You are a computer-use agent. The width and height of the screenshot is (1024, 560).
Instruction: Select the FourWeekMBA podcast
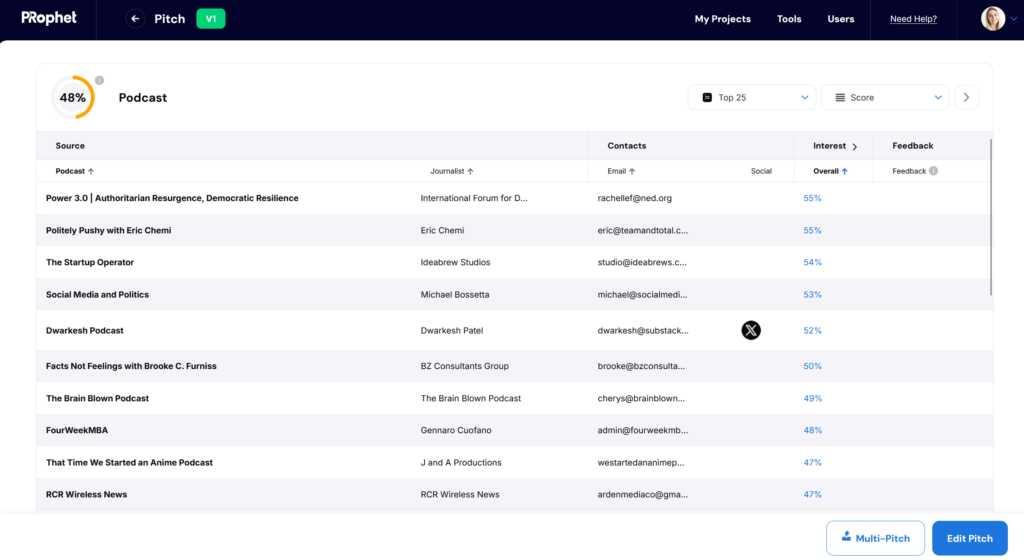(x=76, y=430)
